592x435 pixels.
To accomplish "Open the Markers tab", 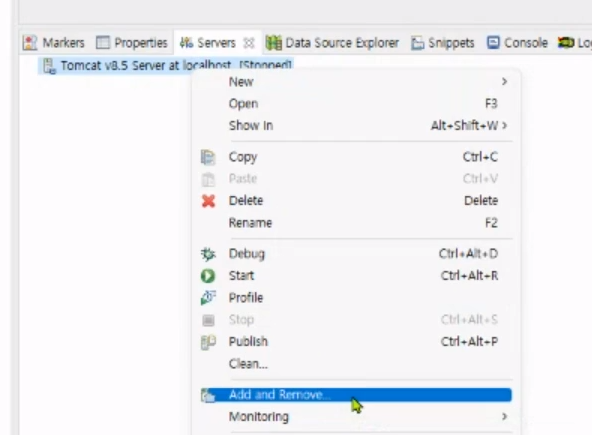I will pyautogui.click(x=54, y=43).
